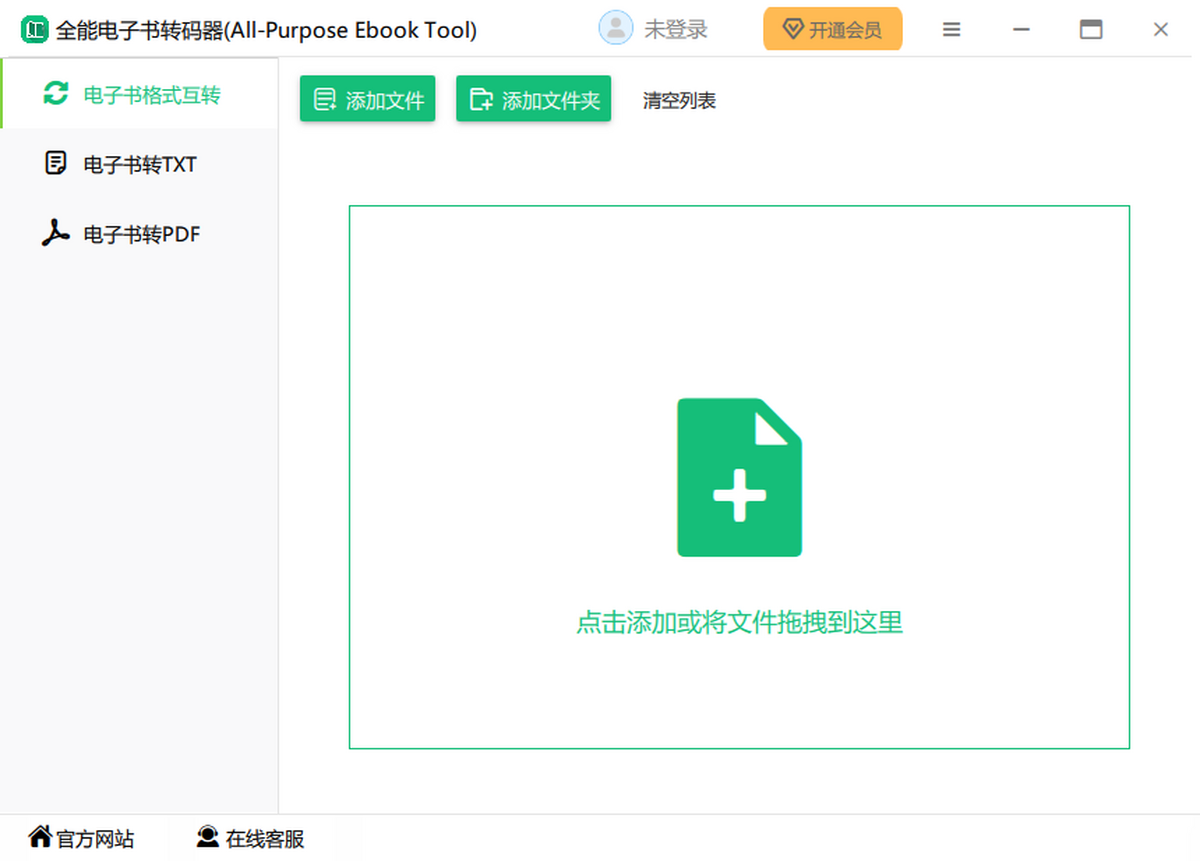
Task: Click the 未登录 login text
Action: [x=676, y=30]
